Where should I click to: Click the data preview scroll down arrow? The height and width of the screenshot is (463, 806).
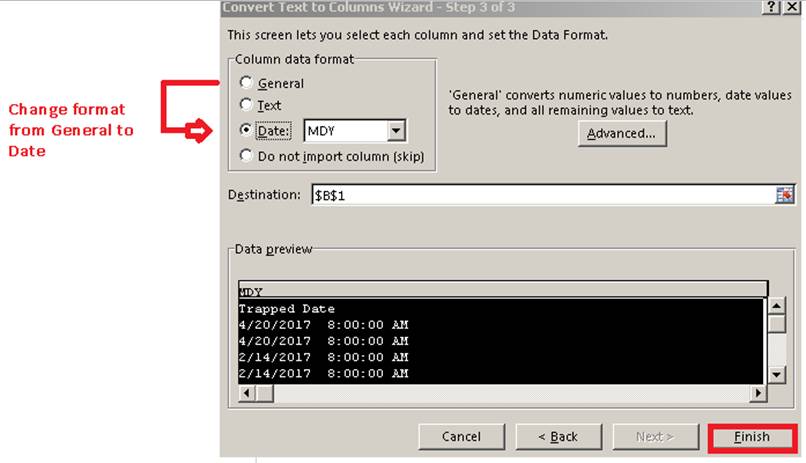[777, 374]
